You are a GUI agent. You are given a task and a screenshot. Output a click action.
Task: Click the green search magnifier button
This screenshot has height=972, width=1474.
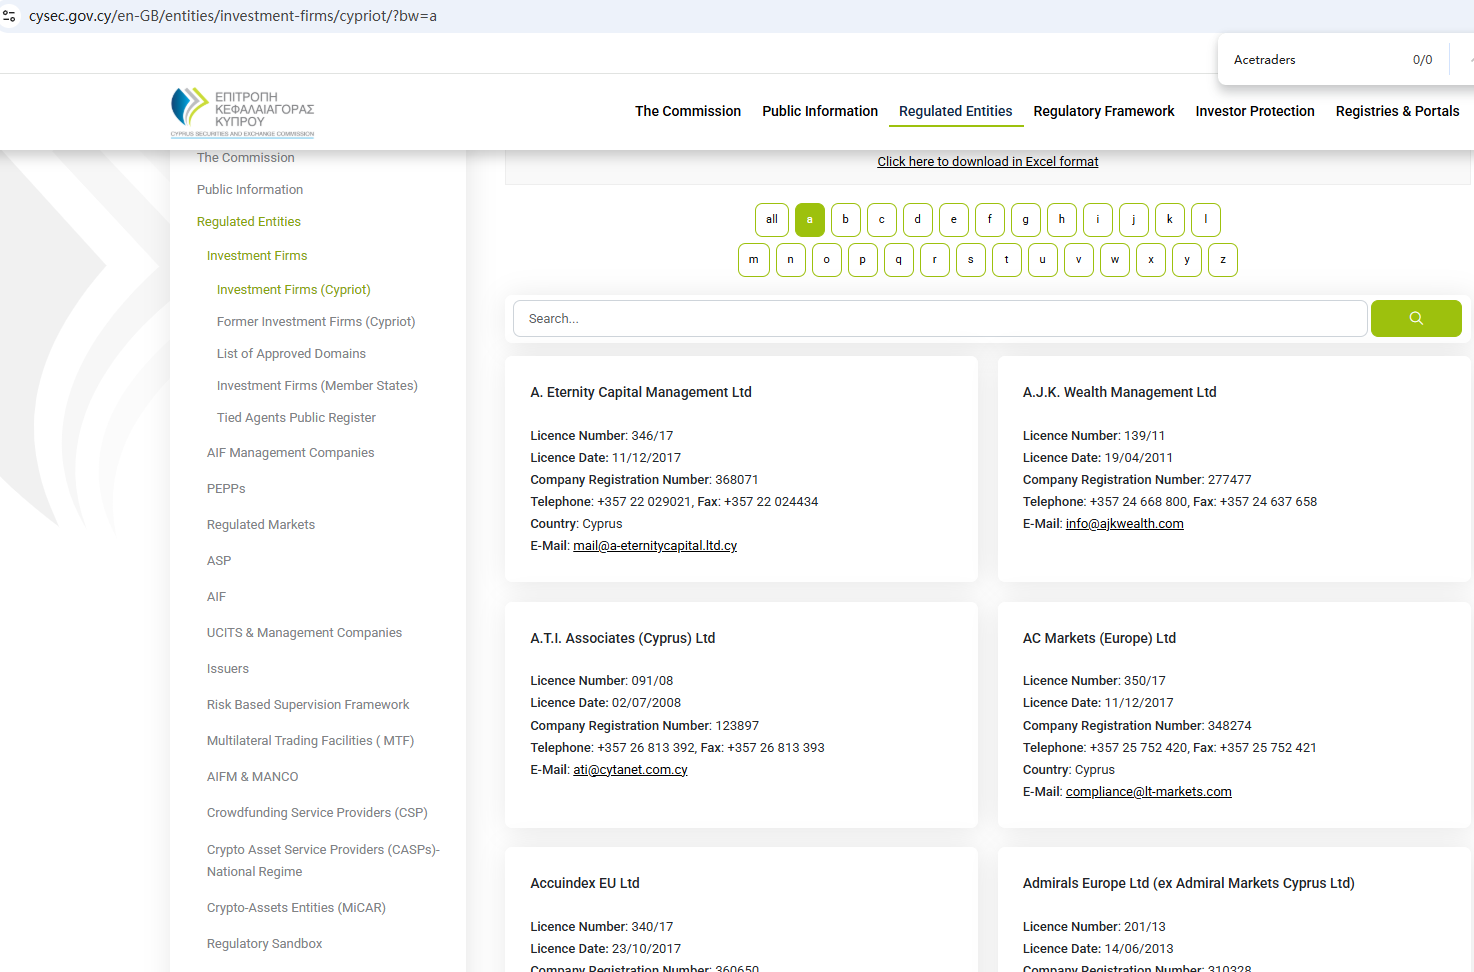click(x=1415, y=318)
